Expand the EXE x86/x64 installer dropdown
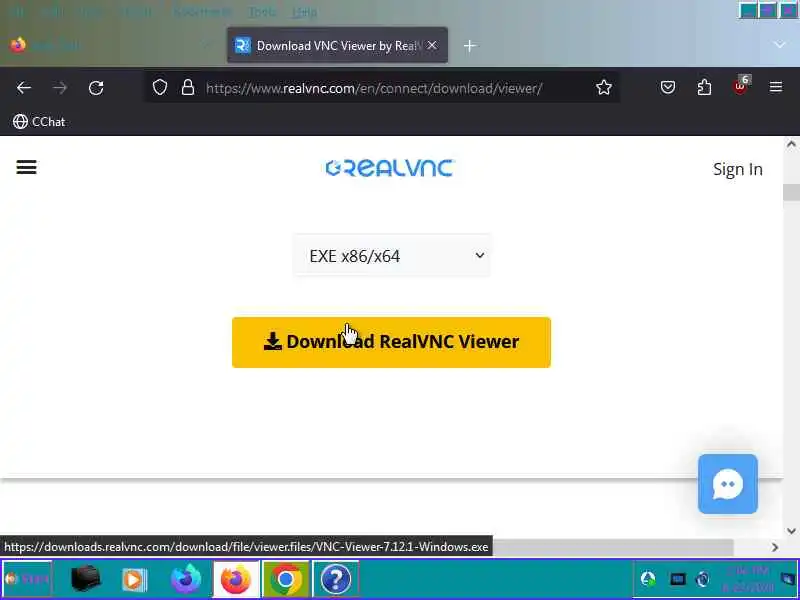 tap(392, 256)
